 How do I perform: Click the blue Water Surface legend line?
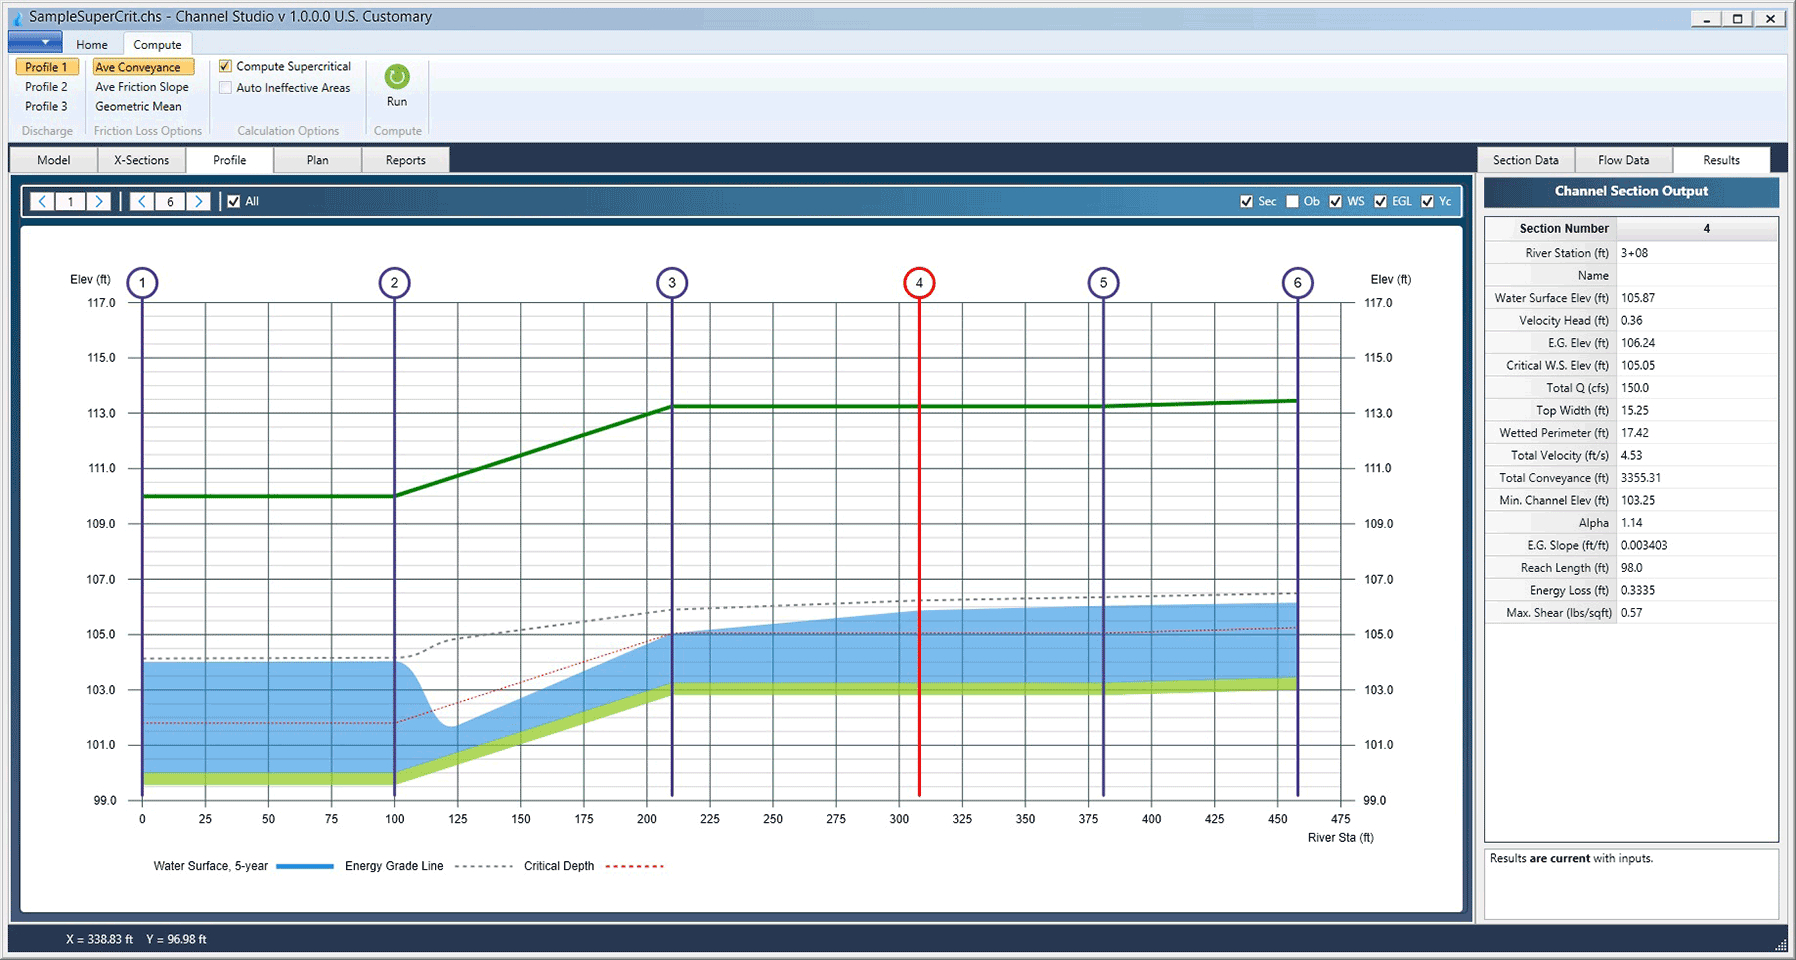(305, 866)
